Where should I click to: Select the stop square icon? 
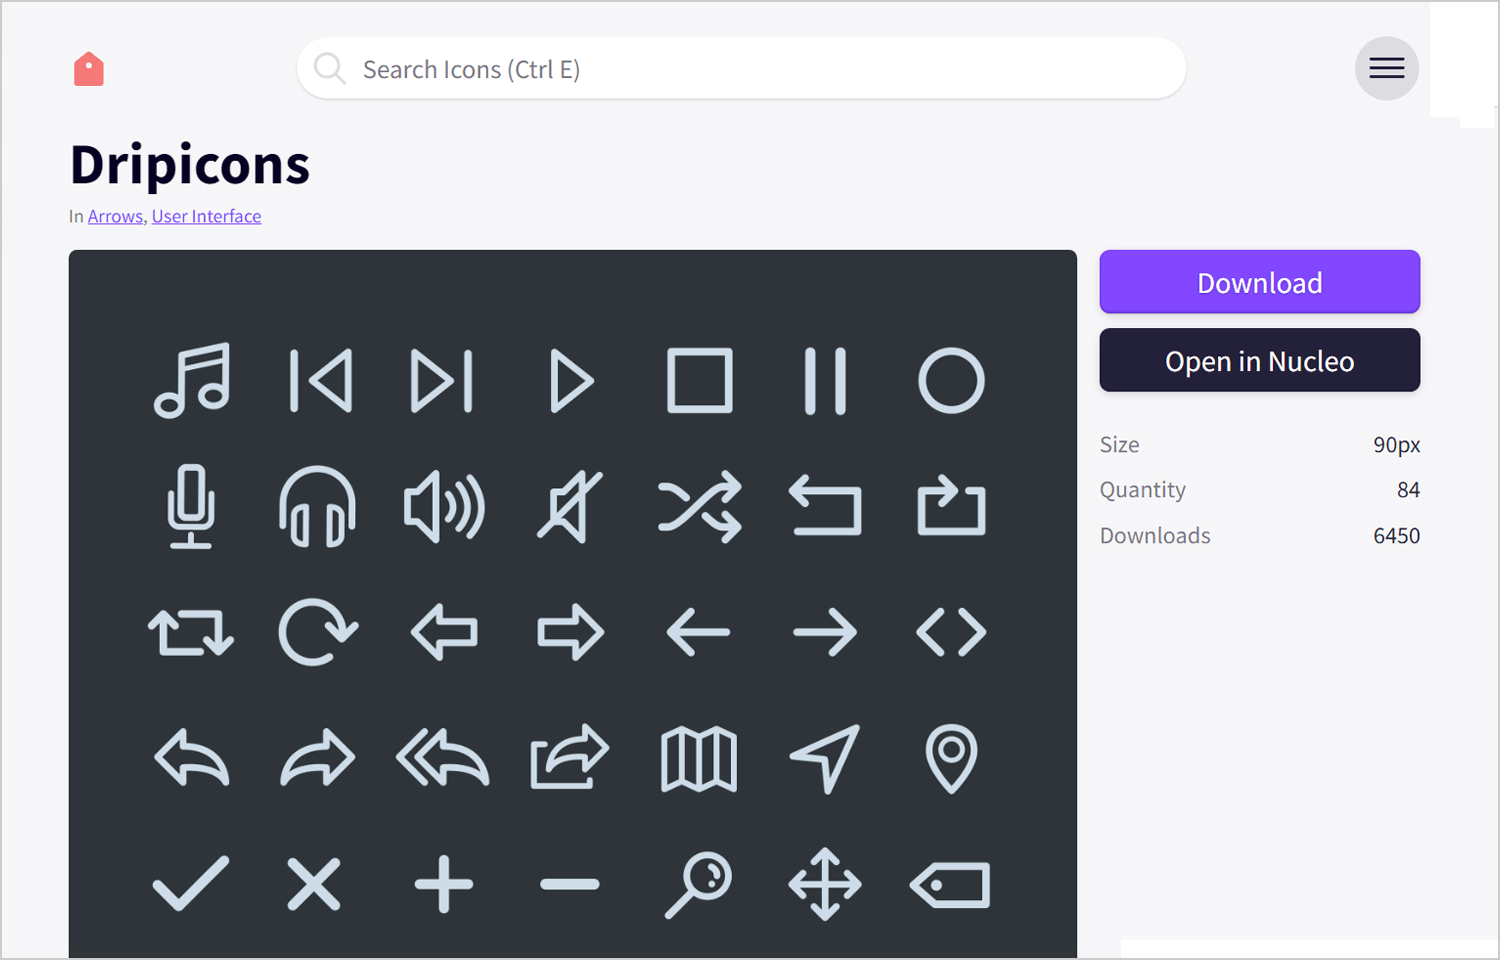click(x=699, y=380)
